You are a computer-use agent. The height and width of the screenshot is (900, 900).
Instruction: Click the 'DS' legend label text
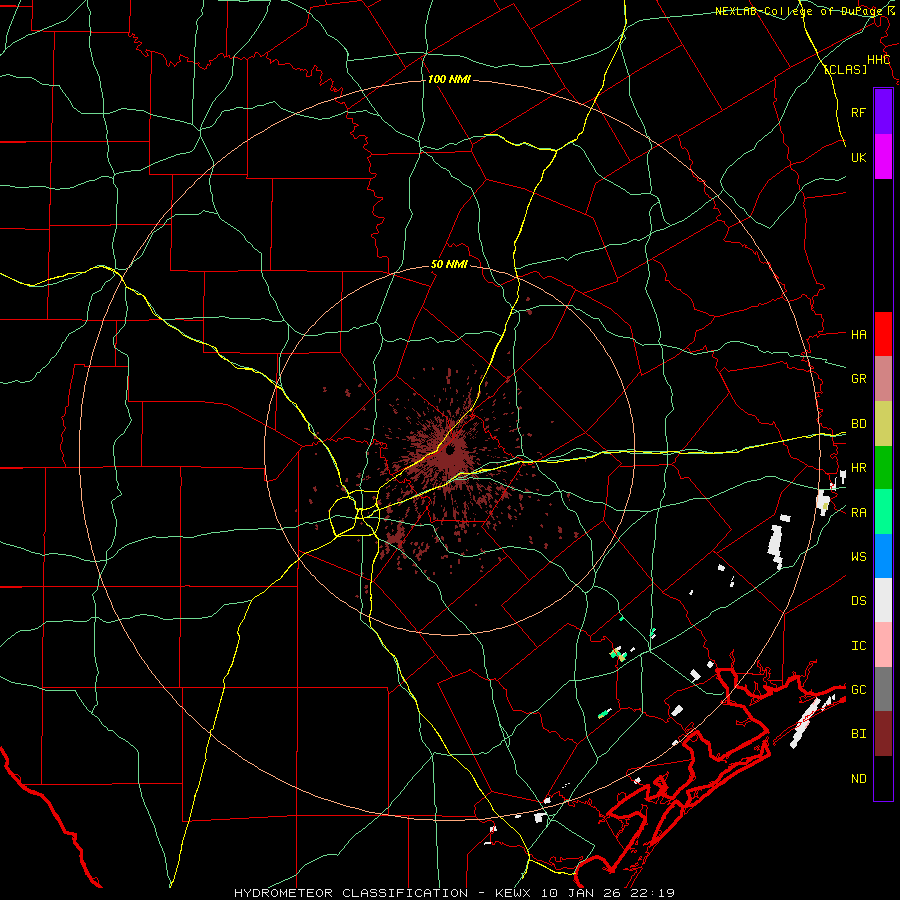click(x=858, y=600)
